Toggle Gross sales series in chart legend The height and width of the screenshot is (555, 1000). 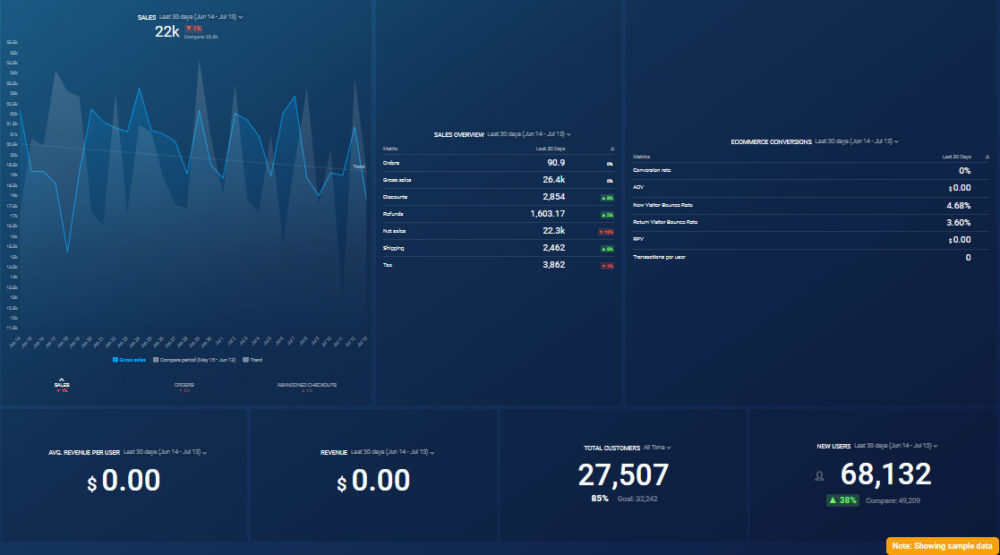(x=129, y=359)
